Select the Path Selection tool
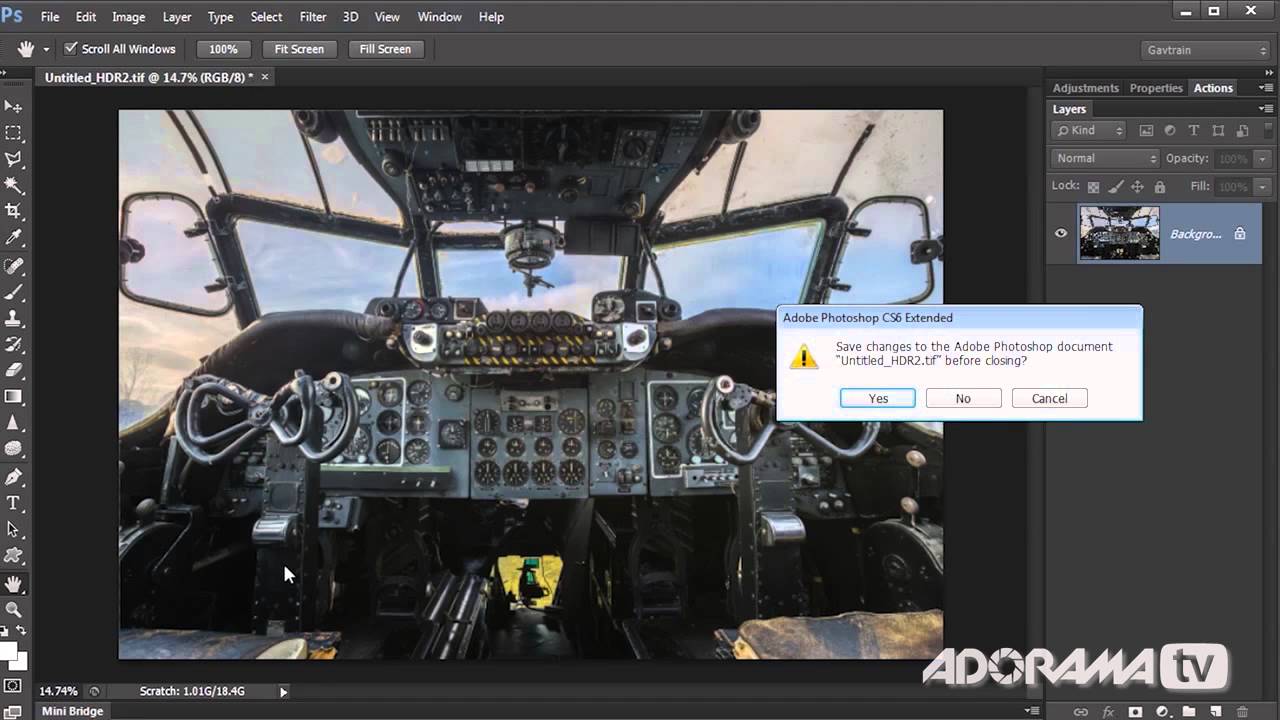This screenshot has height=720, width=1280. [x=14, y=529]
